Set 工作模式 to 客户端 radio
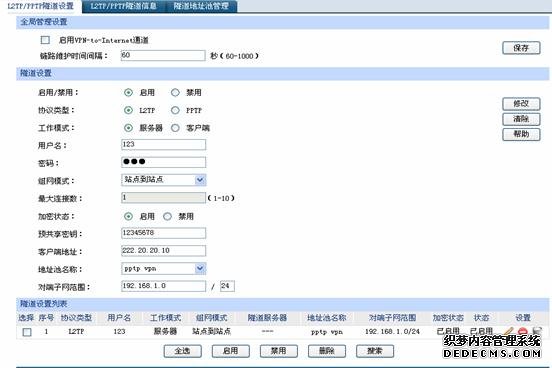The width and height of the screenshot is (552, 368). (175, 128)
